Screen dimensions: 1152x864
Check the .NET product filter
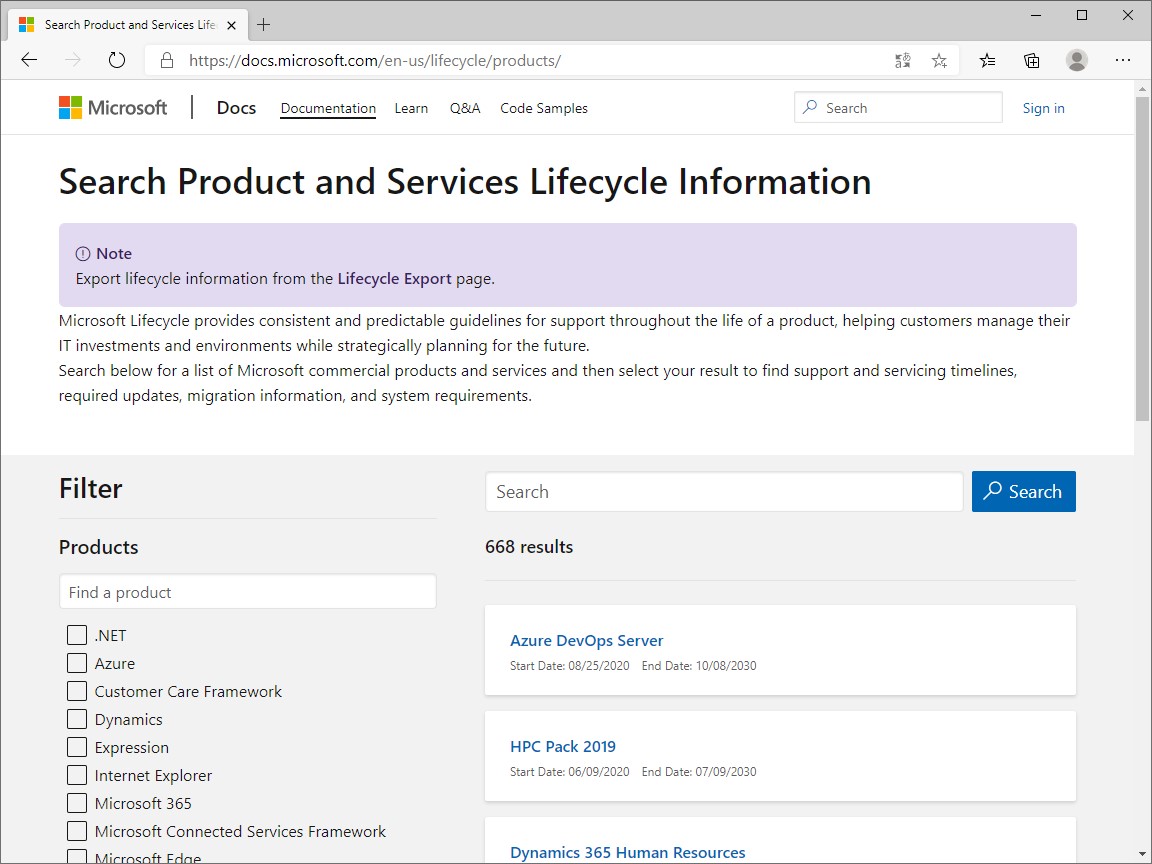point(76,635)
